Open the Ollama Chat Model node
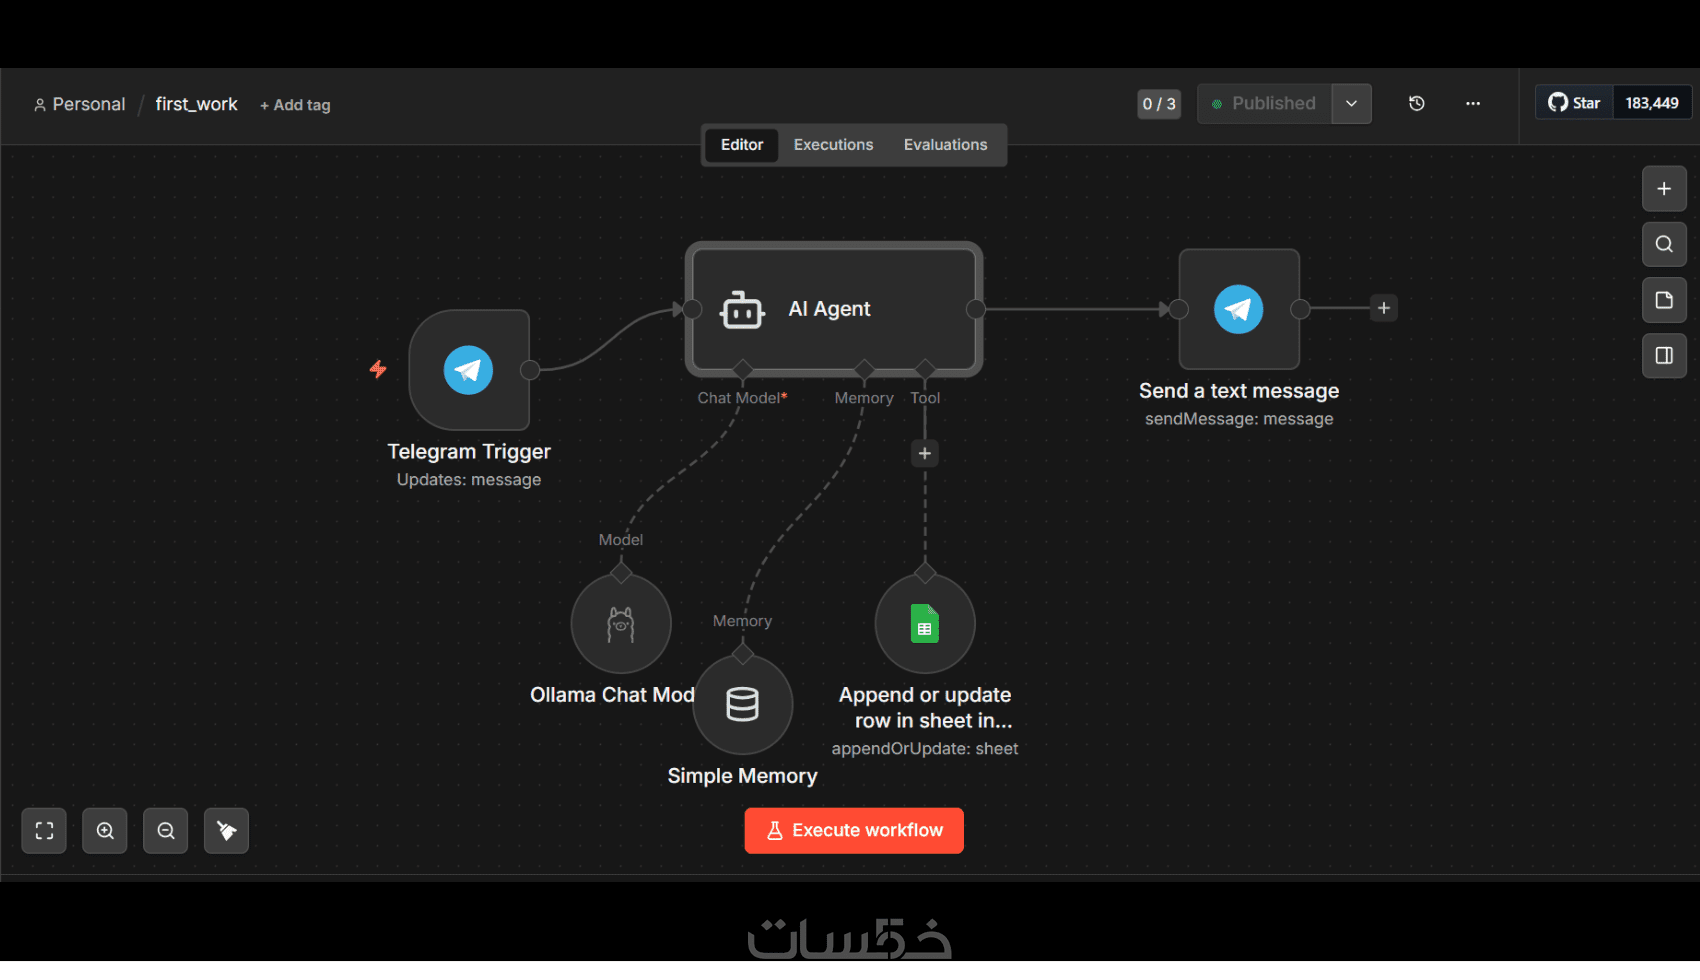Image resolution: width=1700 pixels, height=980 pixels. tap(621, 624)
